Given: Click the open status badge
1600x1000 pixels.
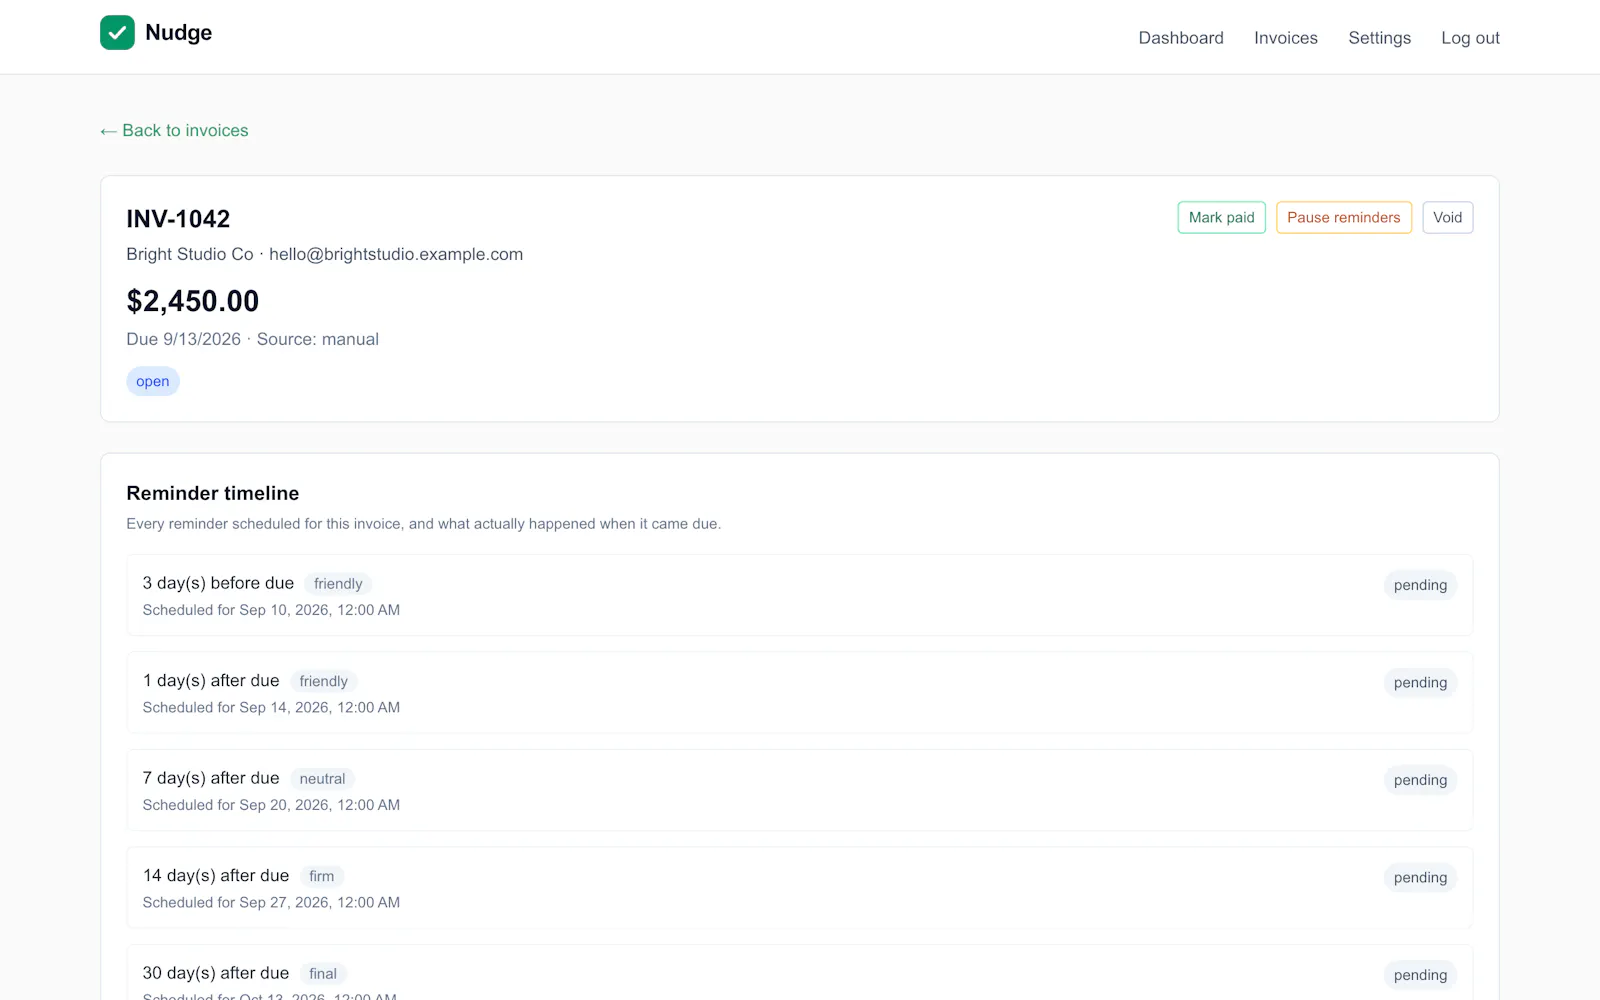Looking at the screenshot, I should tap(153, 381).
